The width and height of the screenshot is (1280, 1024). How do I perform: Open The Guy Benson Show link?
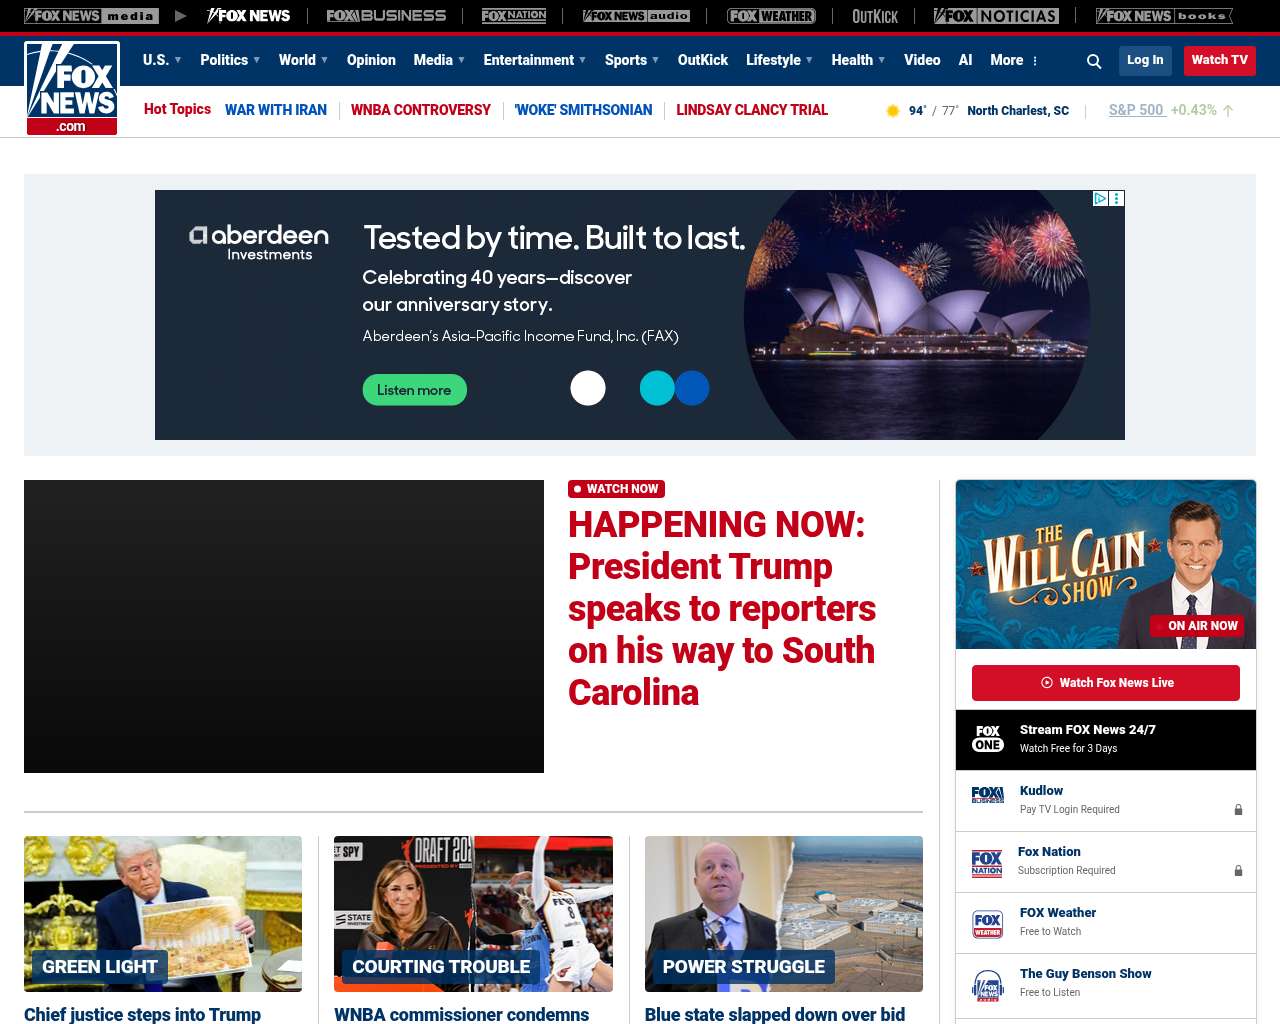pyautogui.click(x=1086, y=974)
